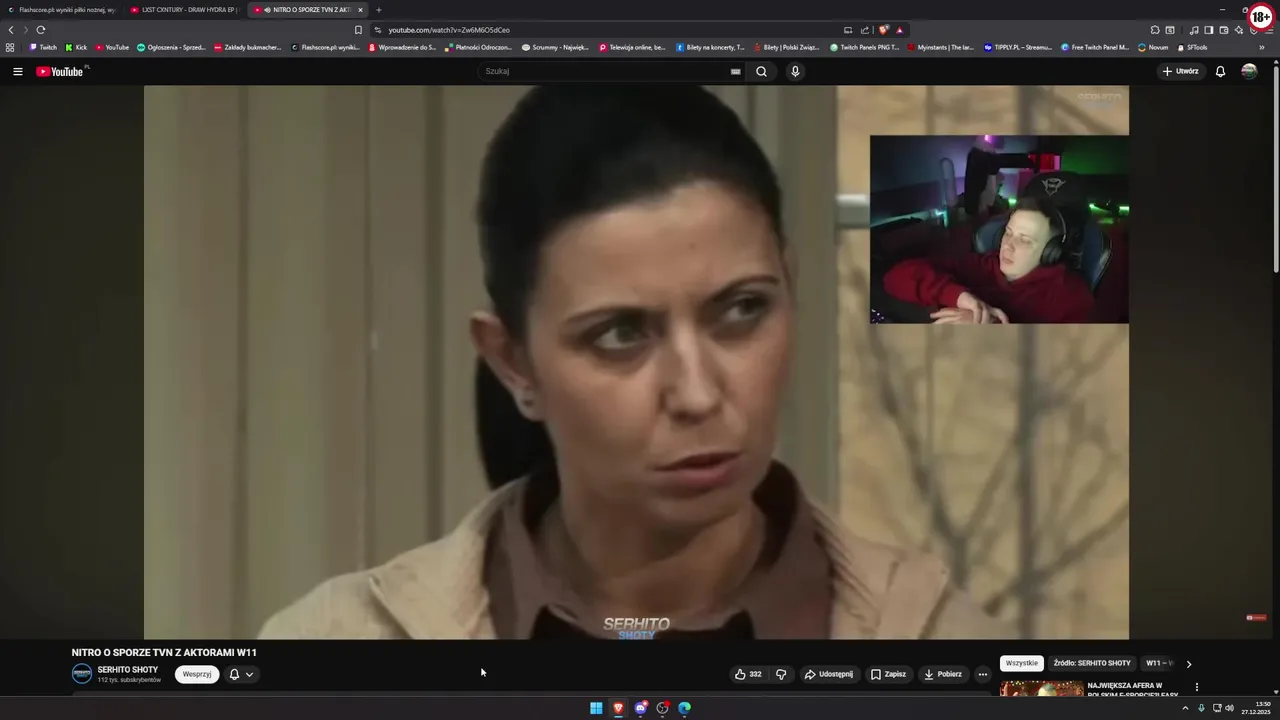The image size is (1280, 720).
Task: Click the Wesprzyj button
Action: (x=197, y=674)
